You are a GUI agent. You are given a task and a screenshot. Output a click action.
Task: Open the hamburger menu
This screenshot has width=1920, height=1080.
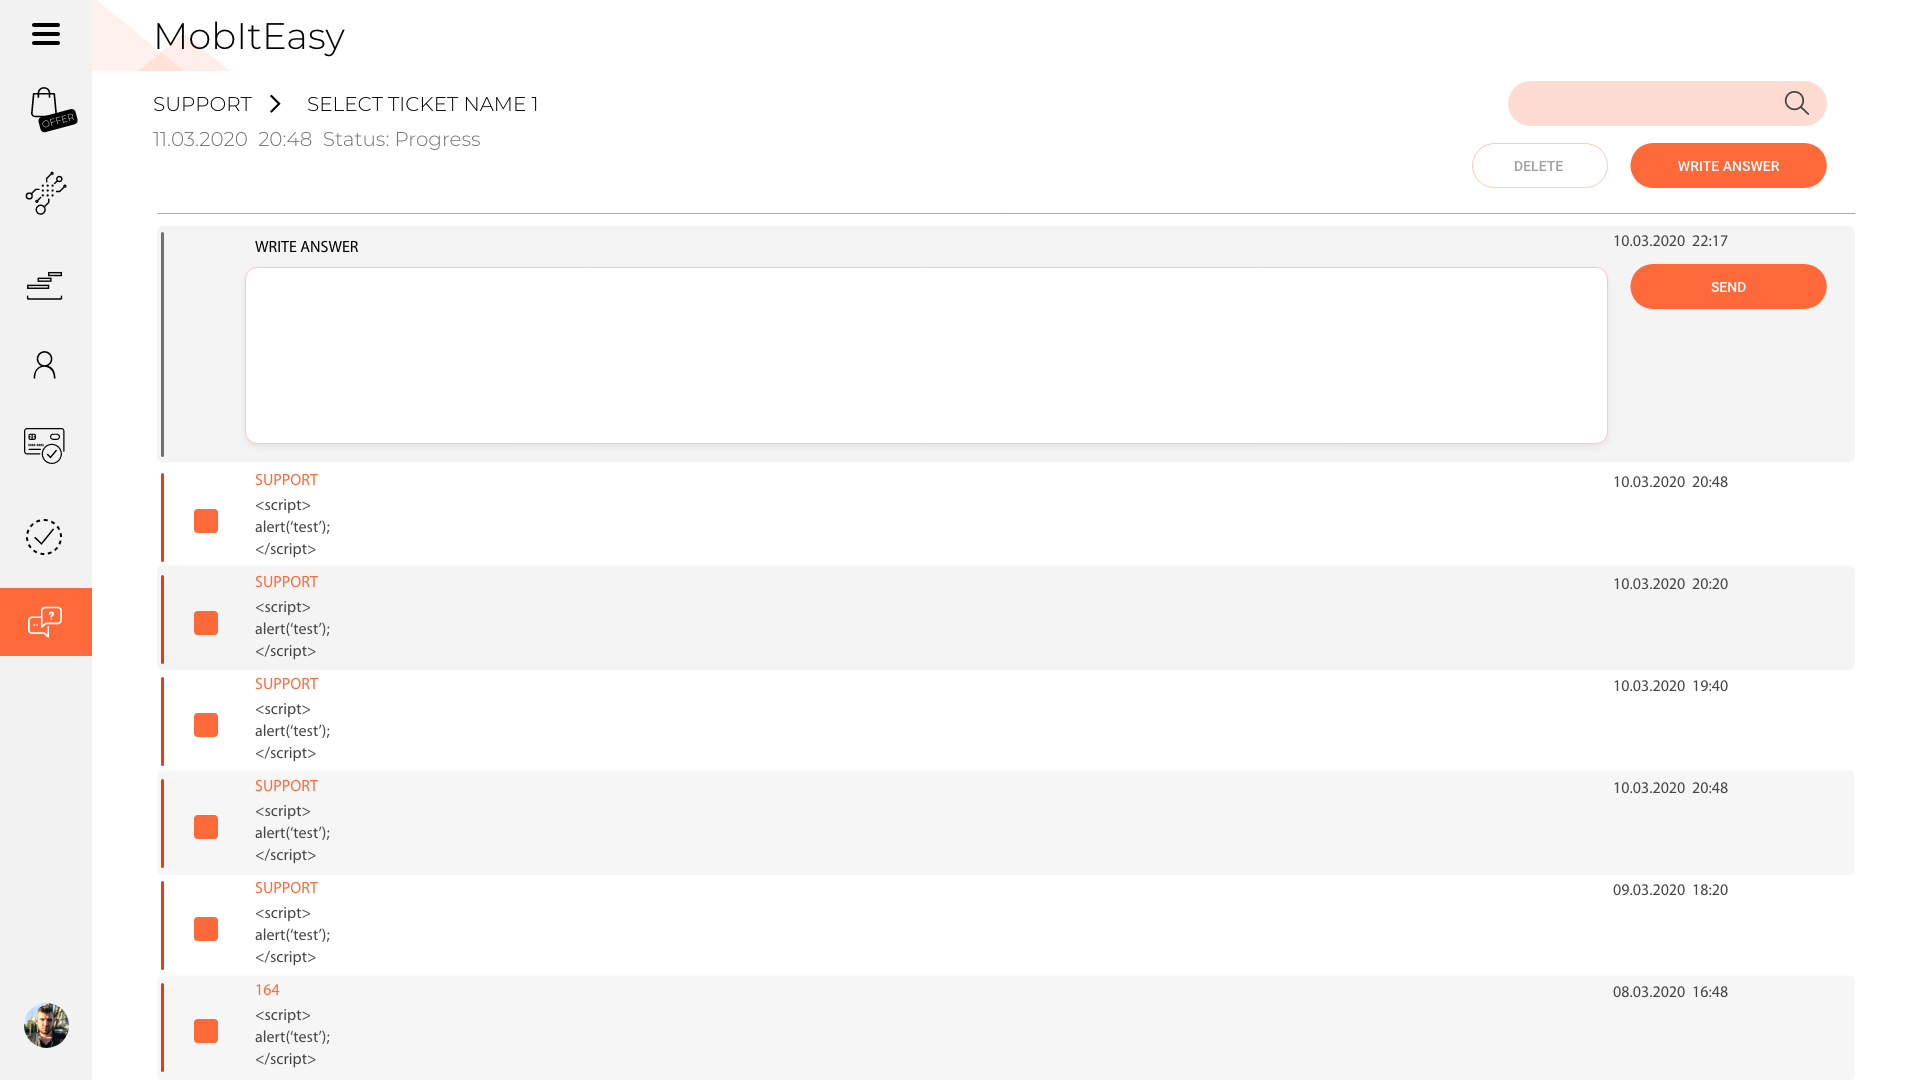[x=46, y=34]
